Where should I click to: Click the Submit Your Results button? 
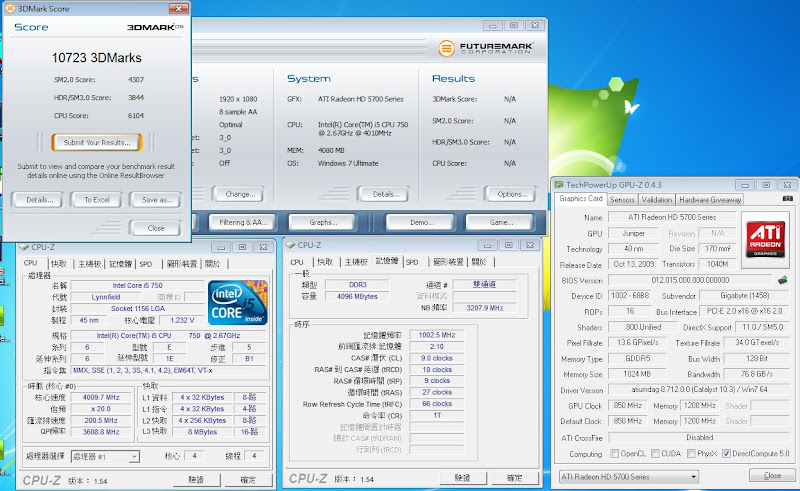click(97, 142)
